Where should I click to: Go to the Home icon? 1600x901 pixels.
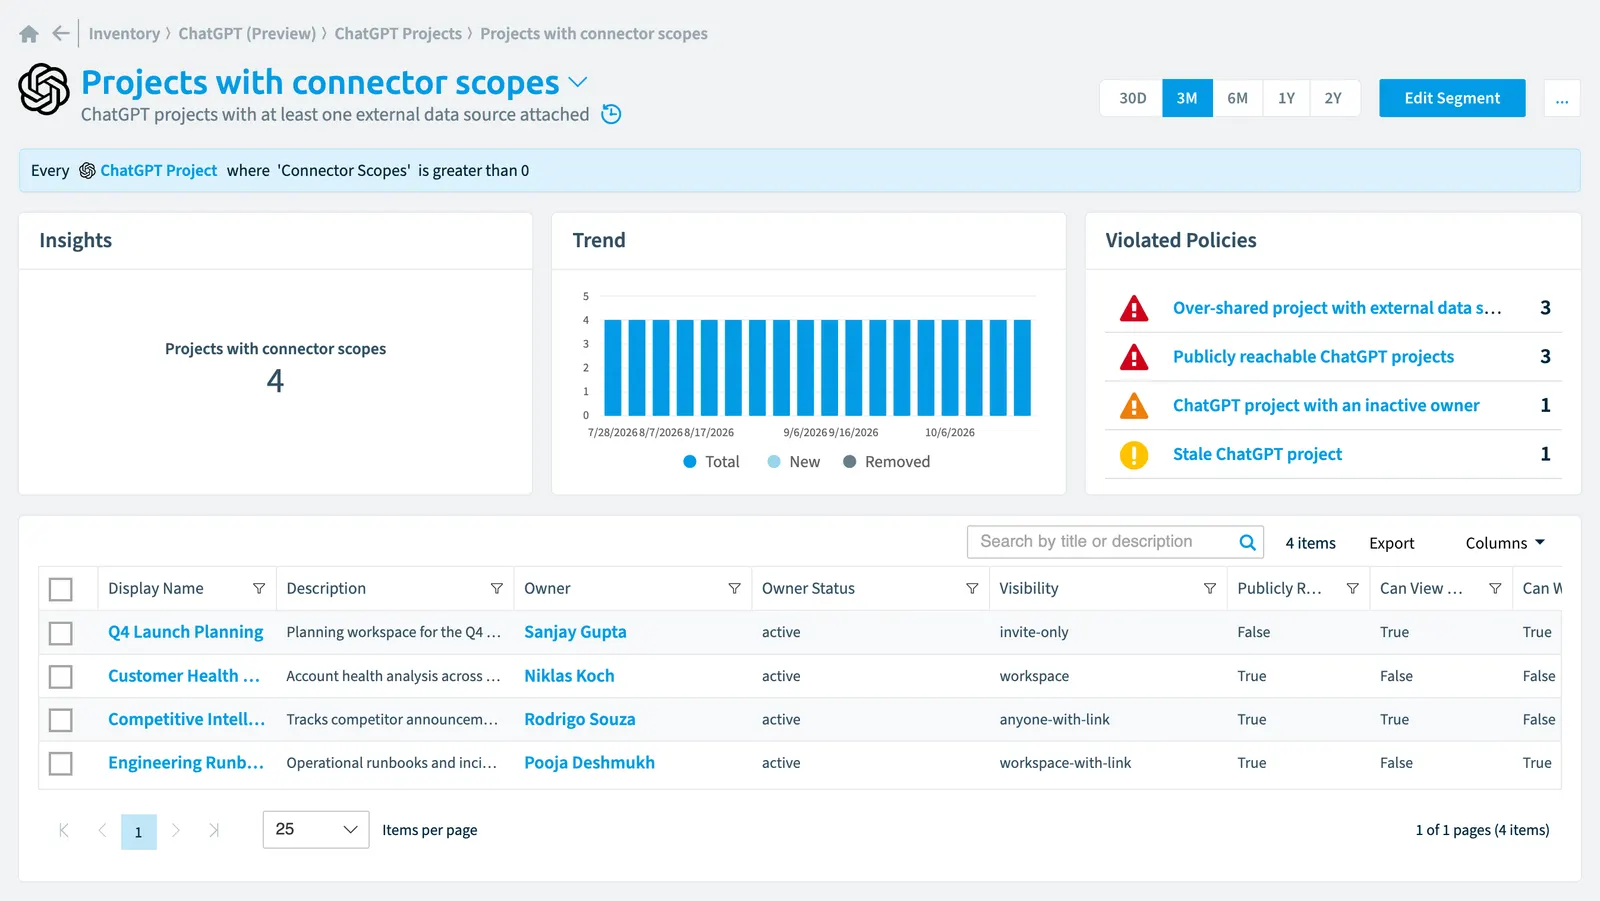click(x=29, y=34)
